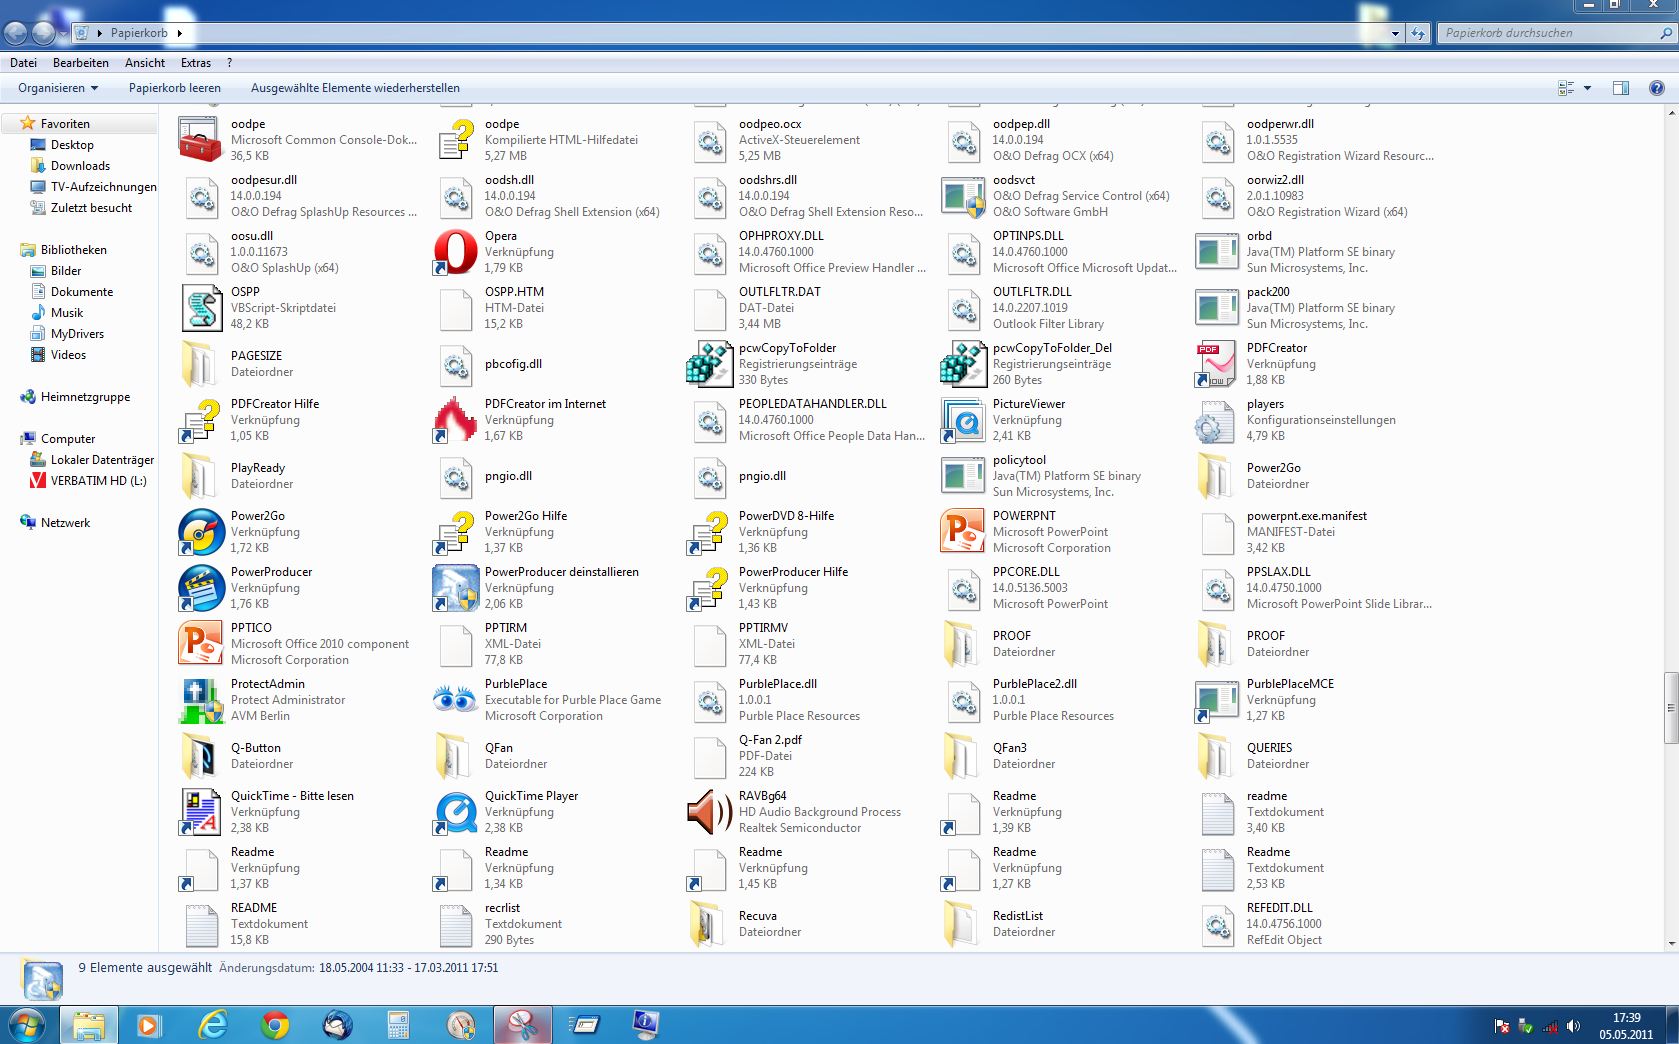Select Videos library
Viewport: 1679px width, 1044px height.
point(68,355)
